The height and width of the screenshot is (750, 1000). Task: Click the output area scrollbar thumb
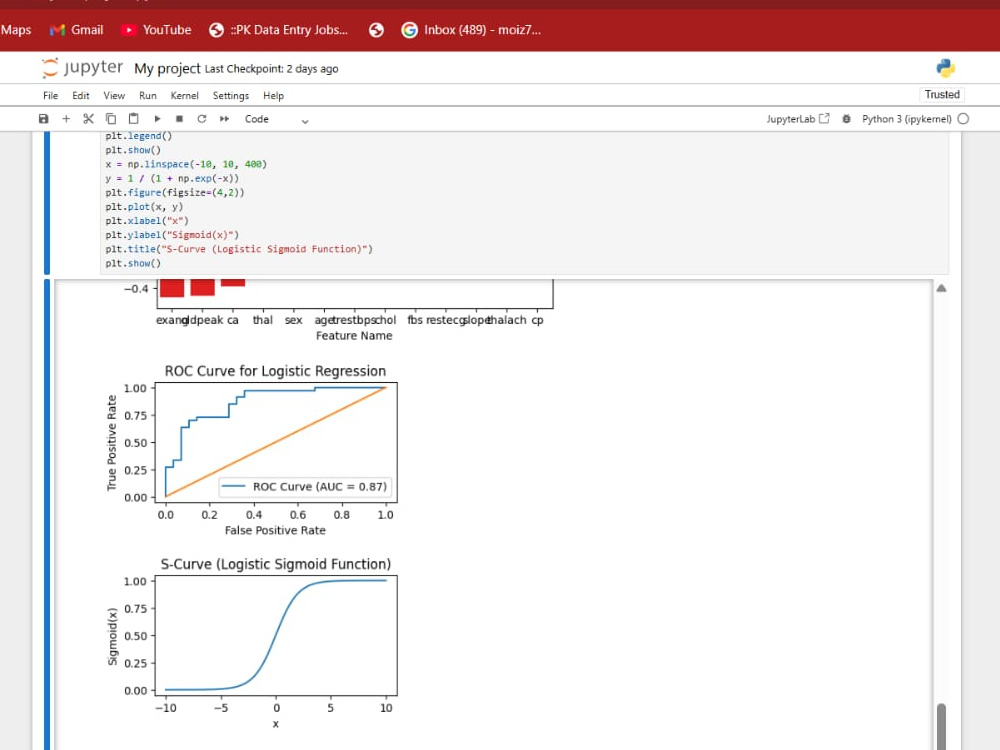(941, 726)
